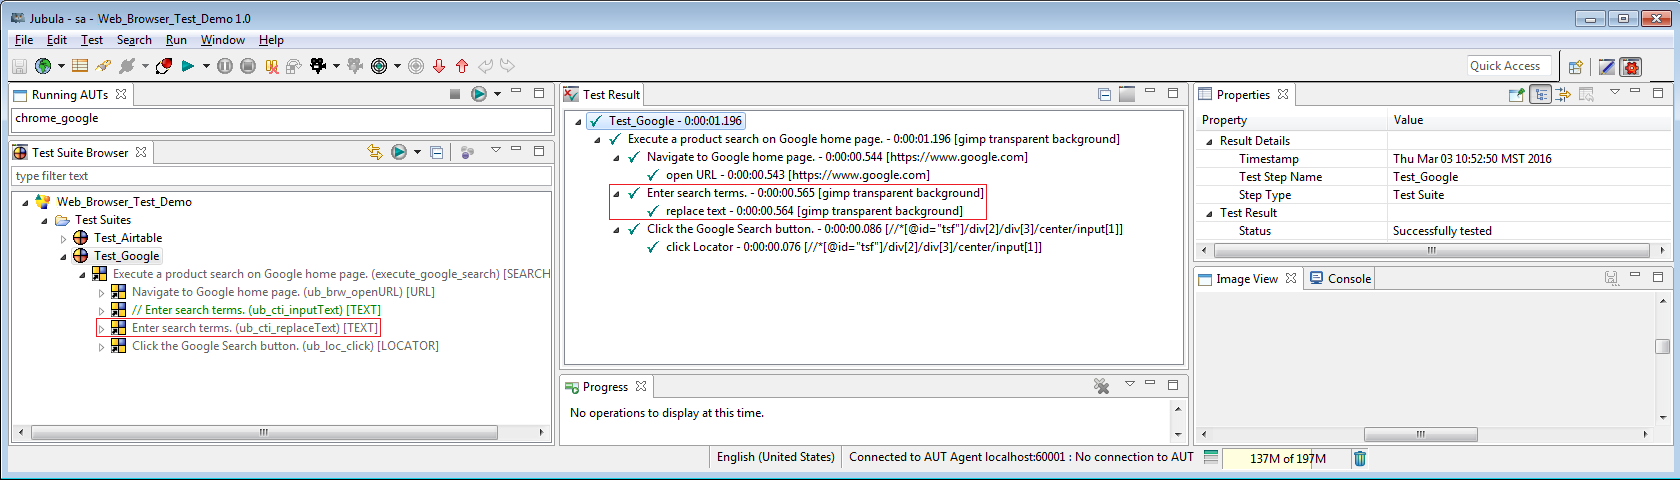
Task: Open the Search menu
Action: click(134, 40)
